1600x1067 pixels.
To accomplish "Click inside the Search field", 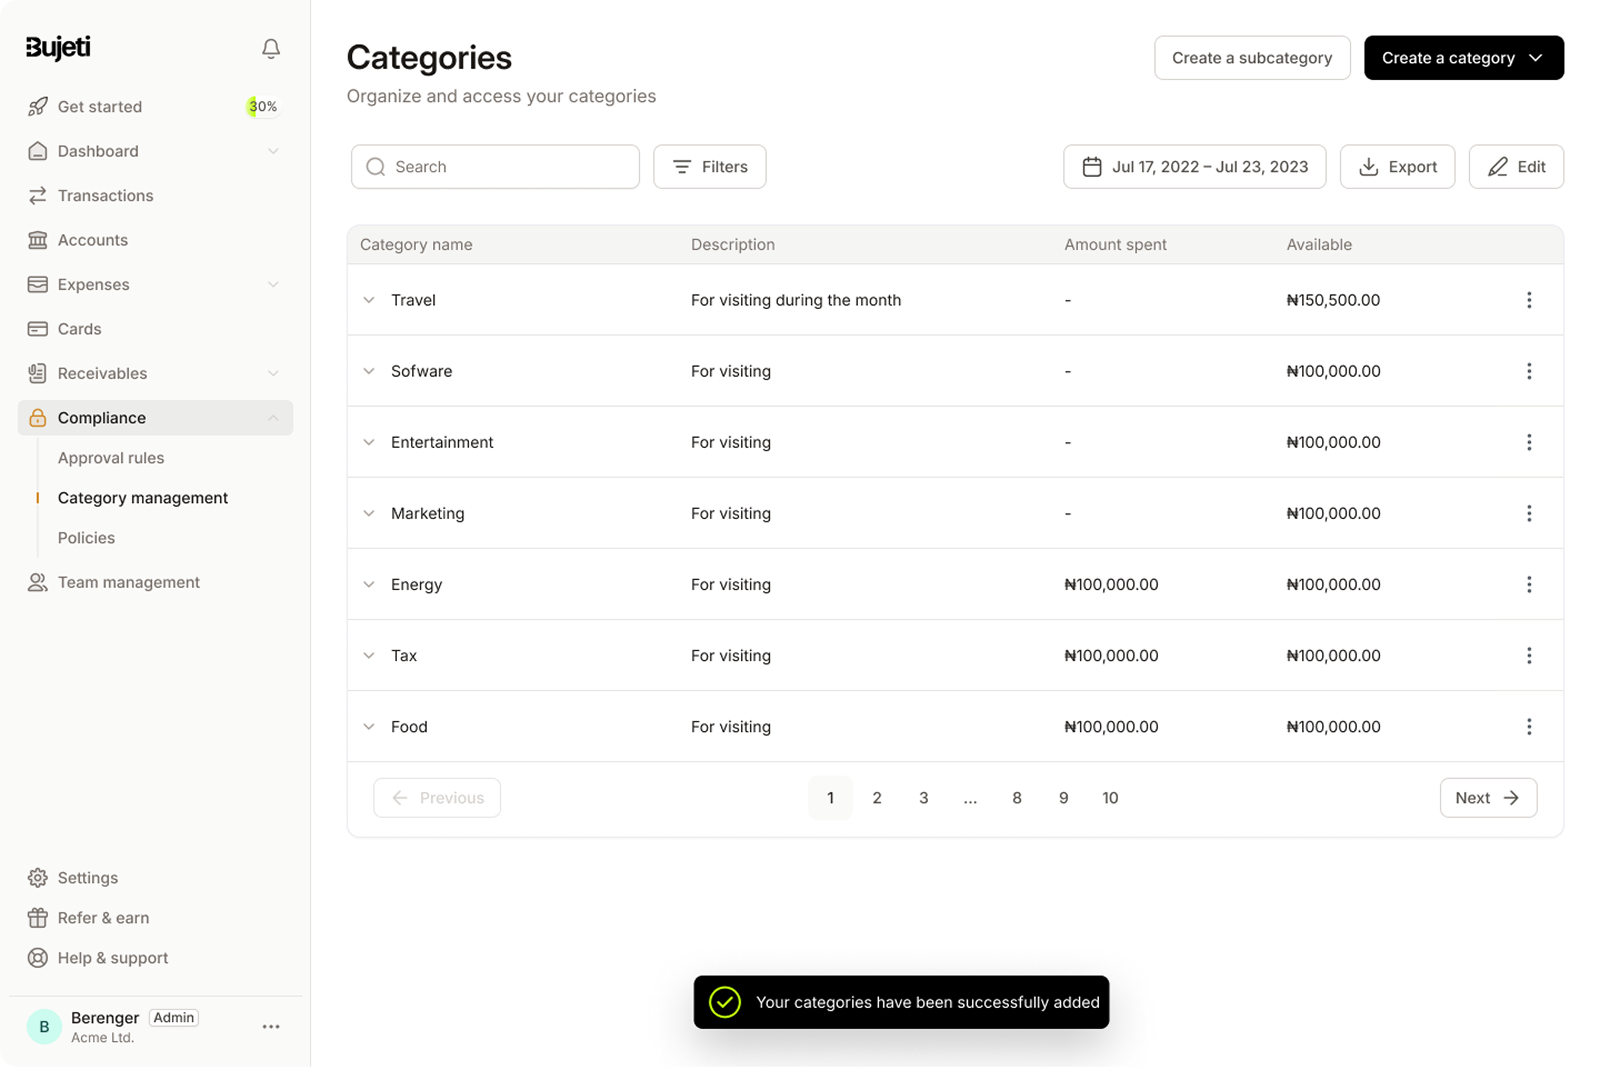I will click(494, 166).
